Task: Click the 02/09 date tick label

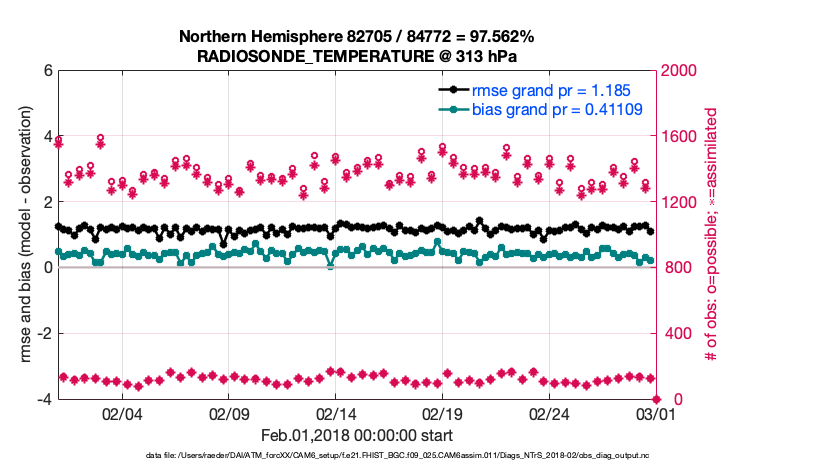Action: tap(229, 413)
